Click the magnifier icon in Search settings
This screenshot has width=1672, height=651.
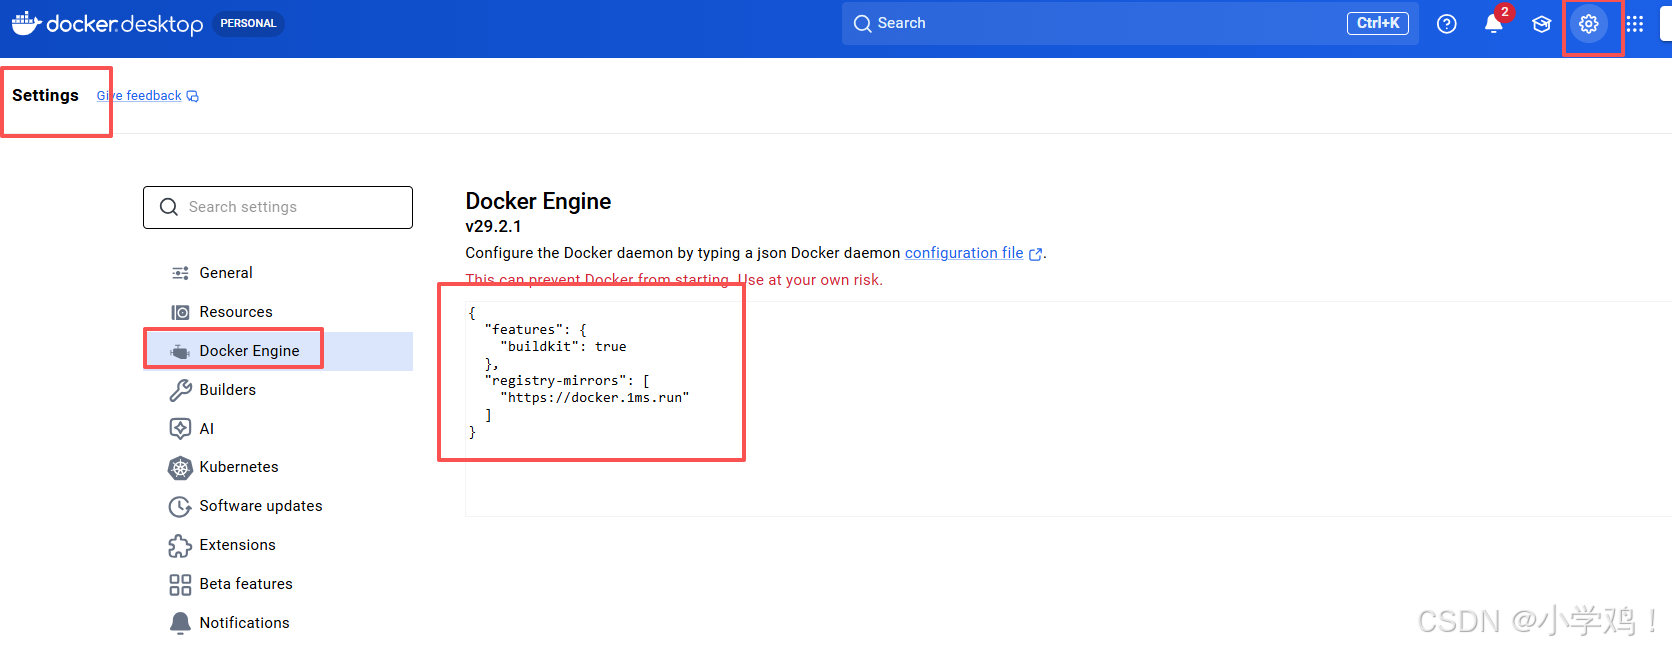pyautogui.click(x=169, y=207)
